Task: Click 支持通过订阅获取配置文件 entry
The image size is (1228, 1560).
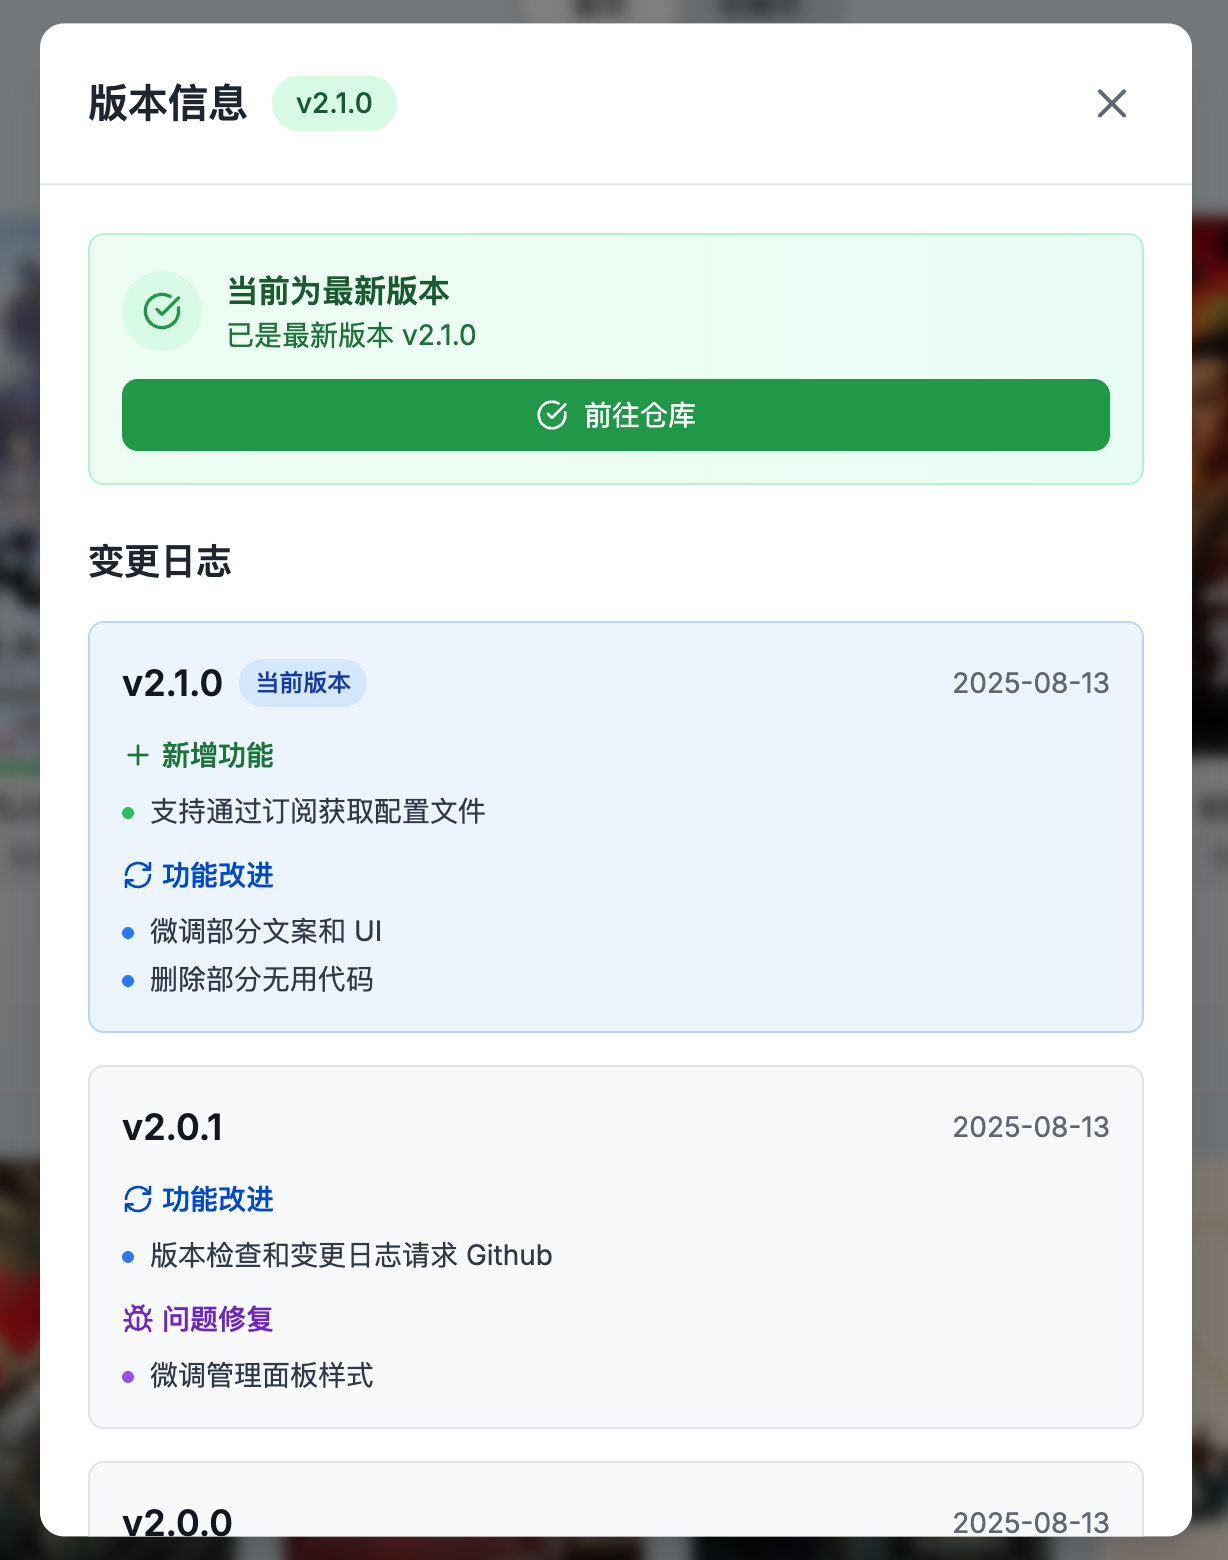Action: tap(318, 811)
